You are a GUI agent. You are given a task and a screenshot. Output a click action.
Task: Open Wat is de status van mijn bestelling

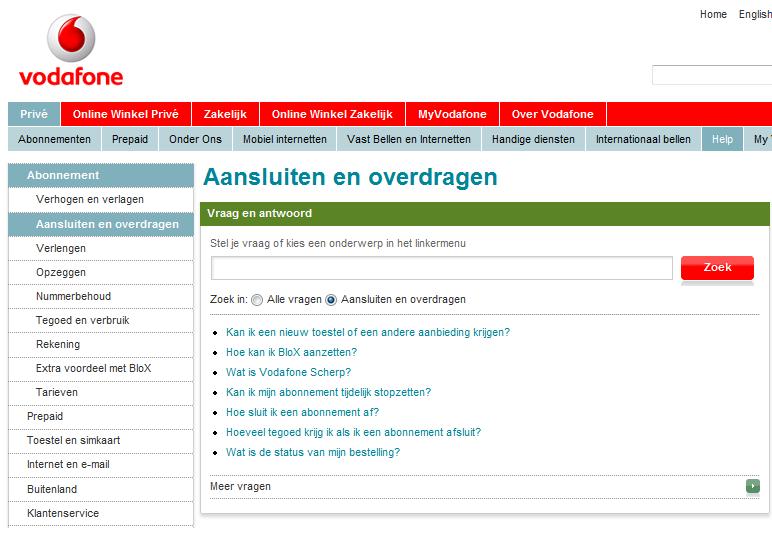(313, 453)
